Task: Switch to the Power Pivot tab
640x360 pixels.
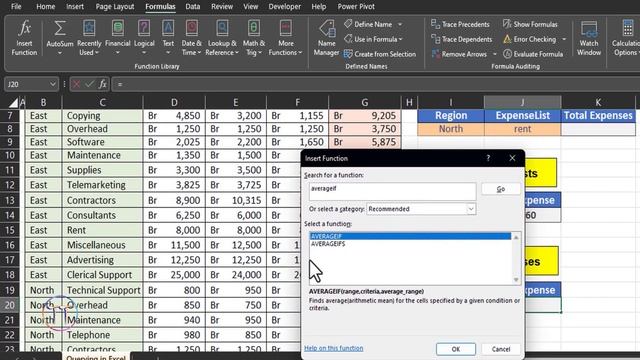Action: 356,7
